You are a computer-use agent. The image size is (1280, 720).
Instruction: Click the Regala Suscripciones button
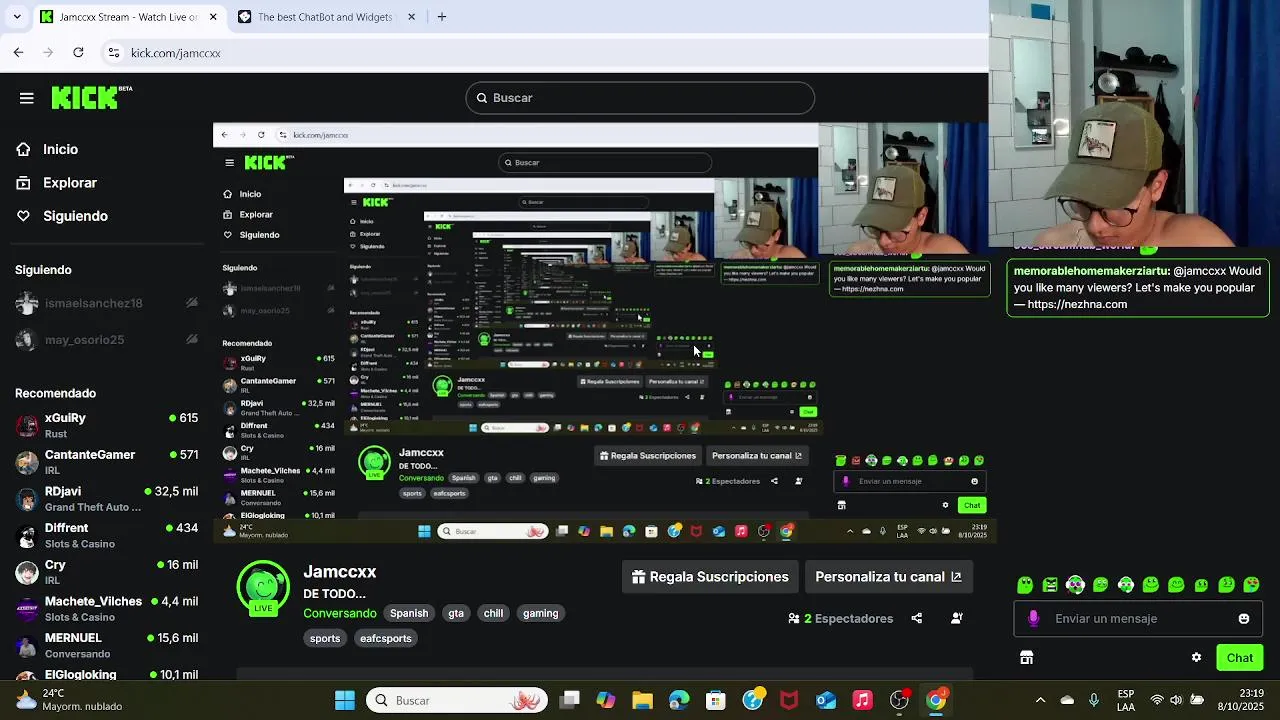710,577
